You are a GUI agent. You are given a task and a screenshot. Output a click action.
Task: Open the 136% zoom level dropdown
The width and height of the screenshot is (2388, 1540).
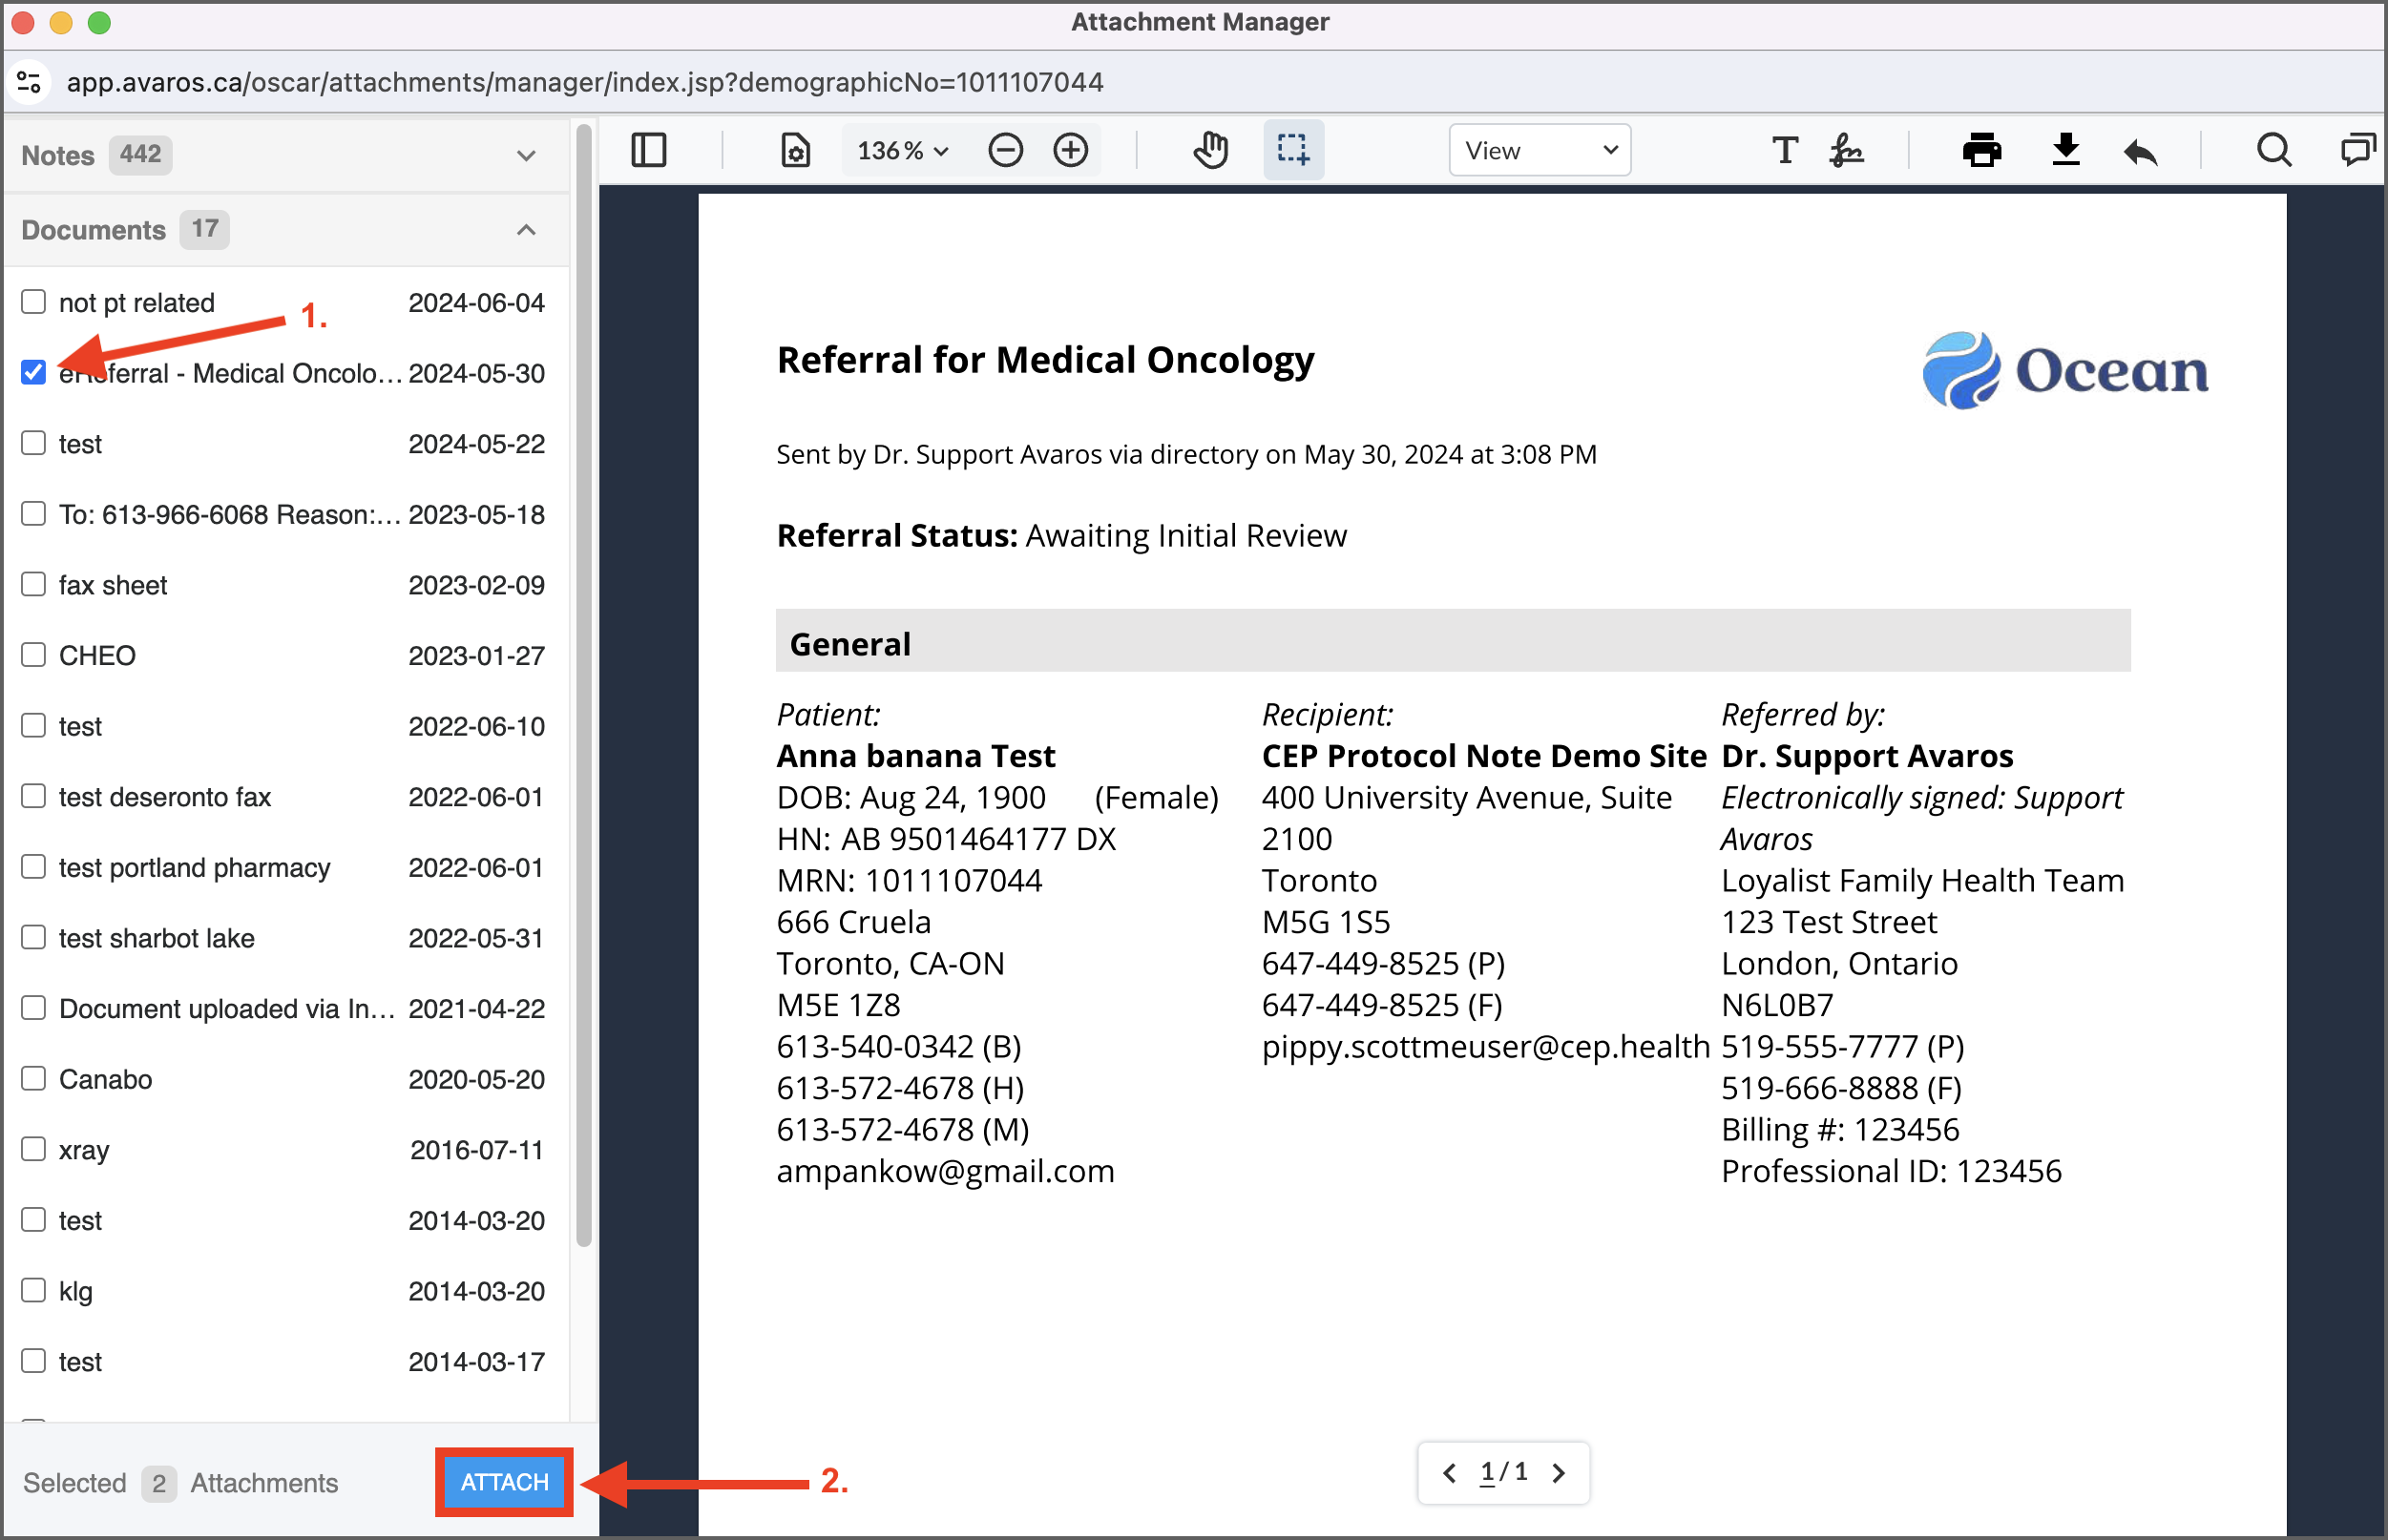pyautogui.click(x=902, y=150)
